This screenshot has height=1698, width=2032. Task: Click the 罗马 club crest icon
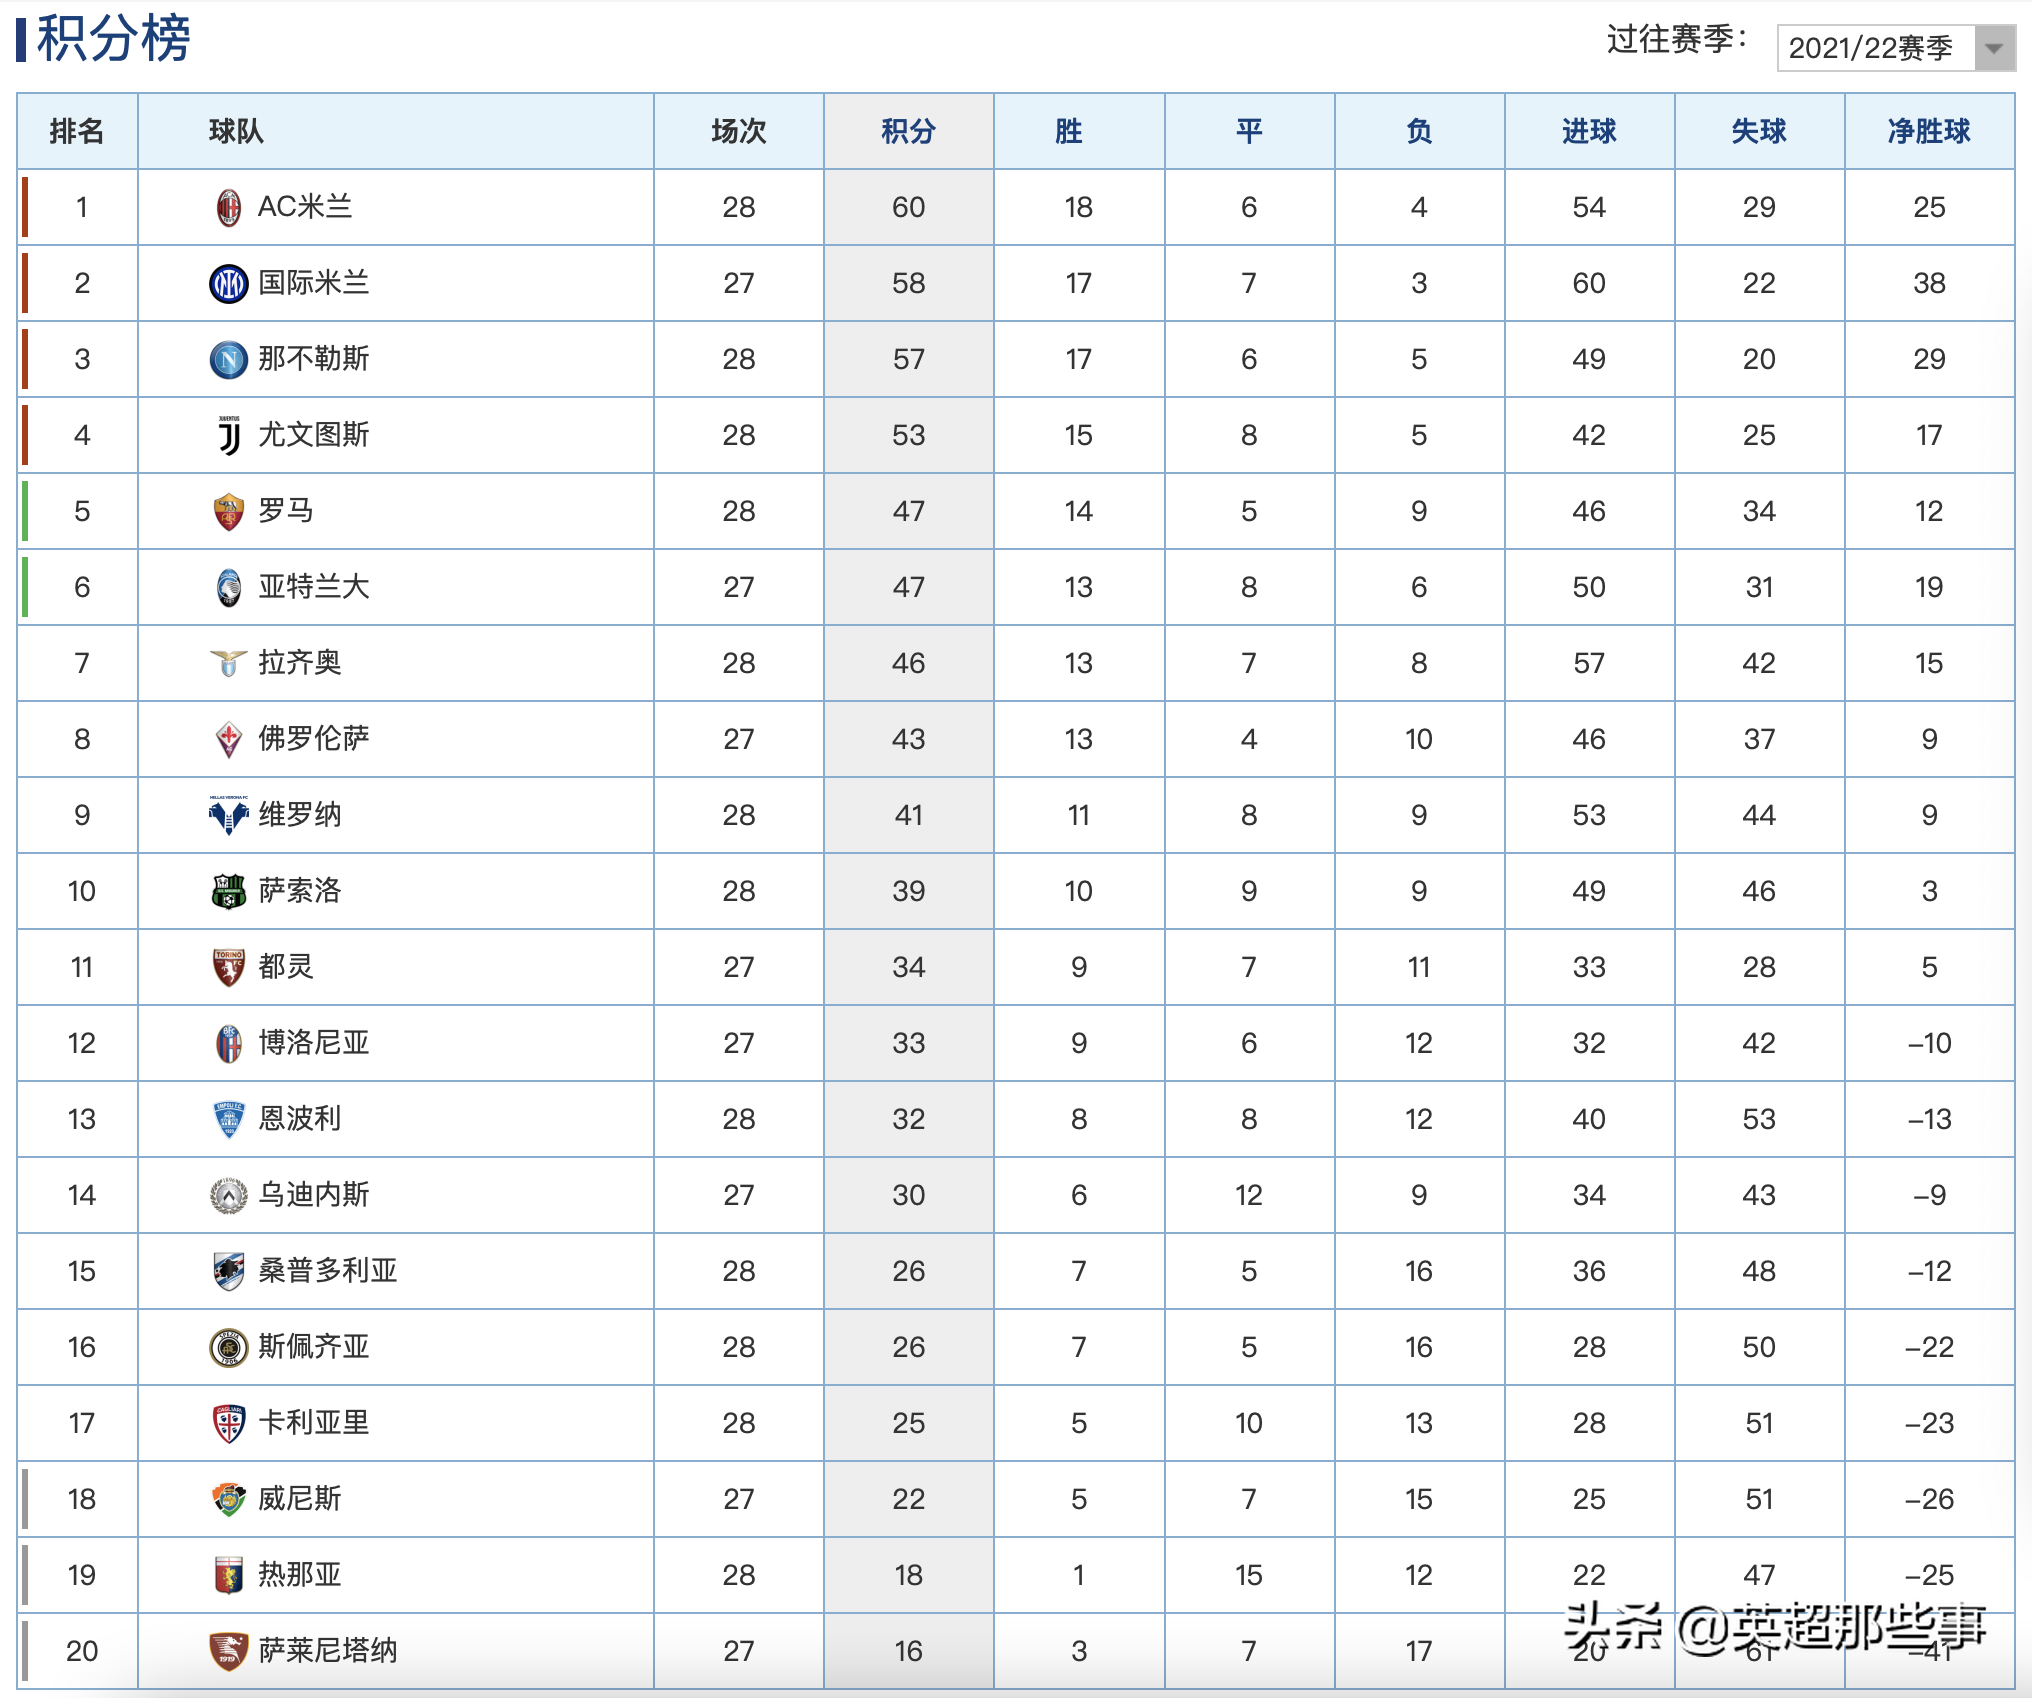(x=229, y=511)
